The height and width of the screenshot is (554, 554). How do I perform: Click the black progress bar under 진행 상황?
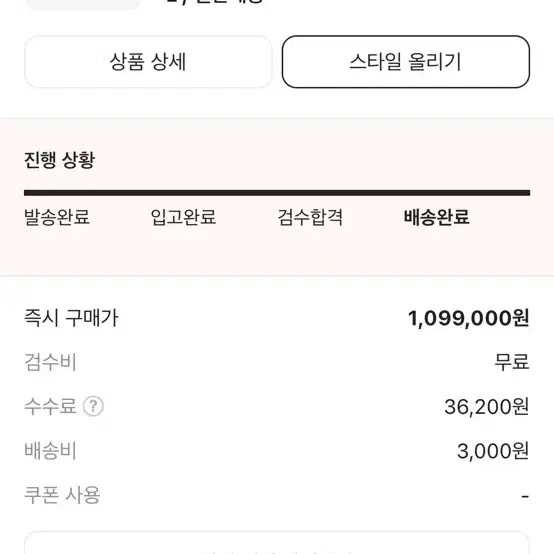277,193
